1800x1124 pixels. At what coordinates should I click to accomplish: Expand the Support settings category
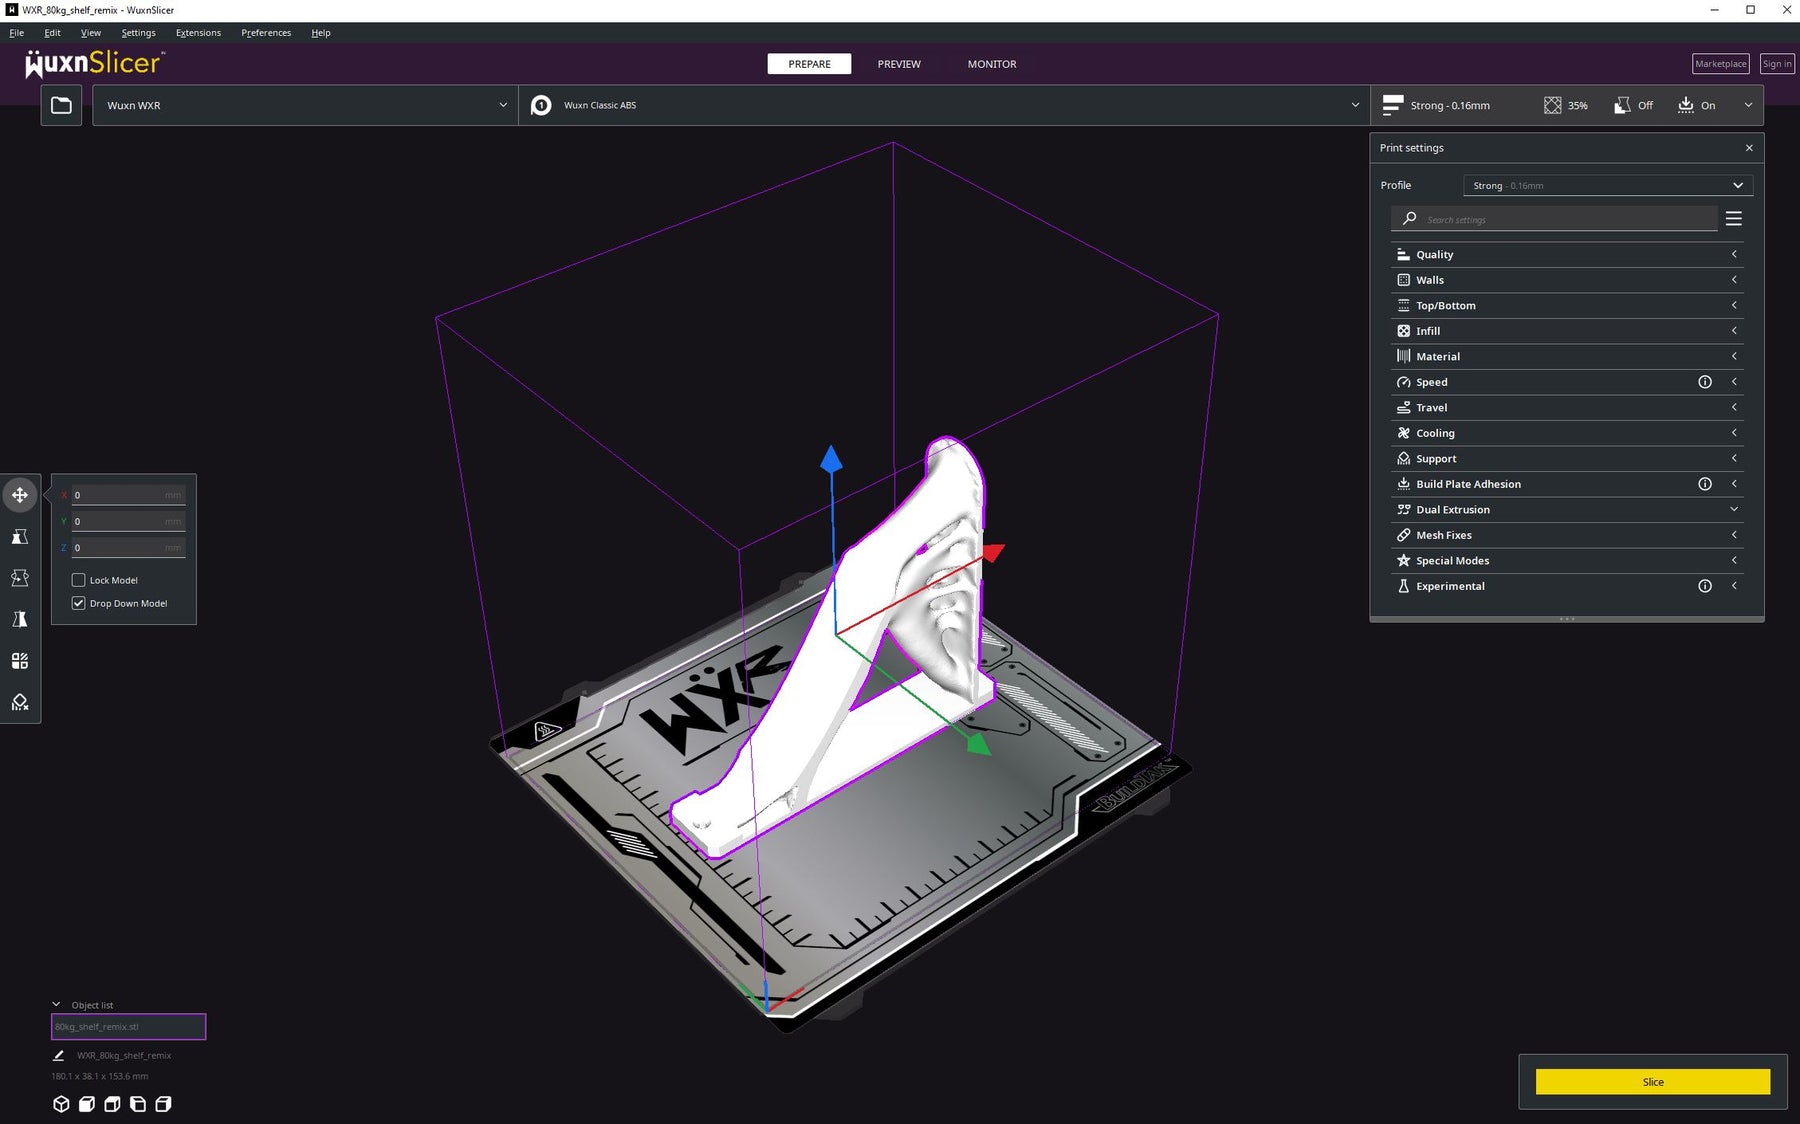[1567, 458]
